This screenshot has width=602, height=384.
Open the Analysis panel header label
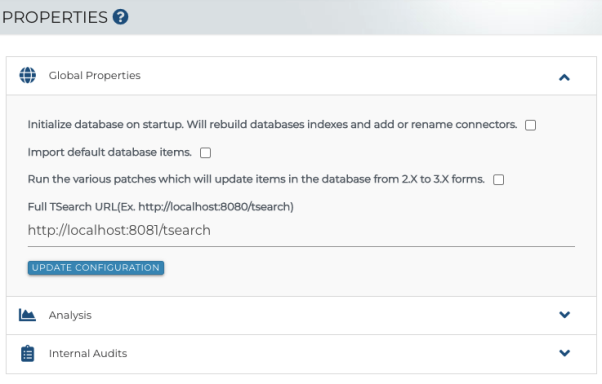coord(70,315)
